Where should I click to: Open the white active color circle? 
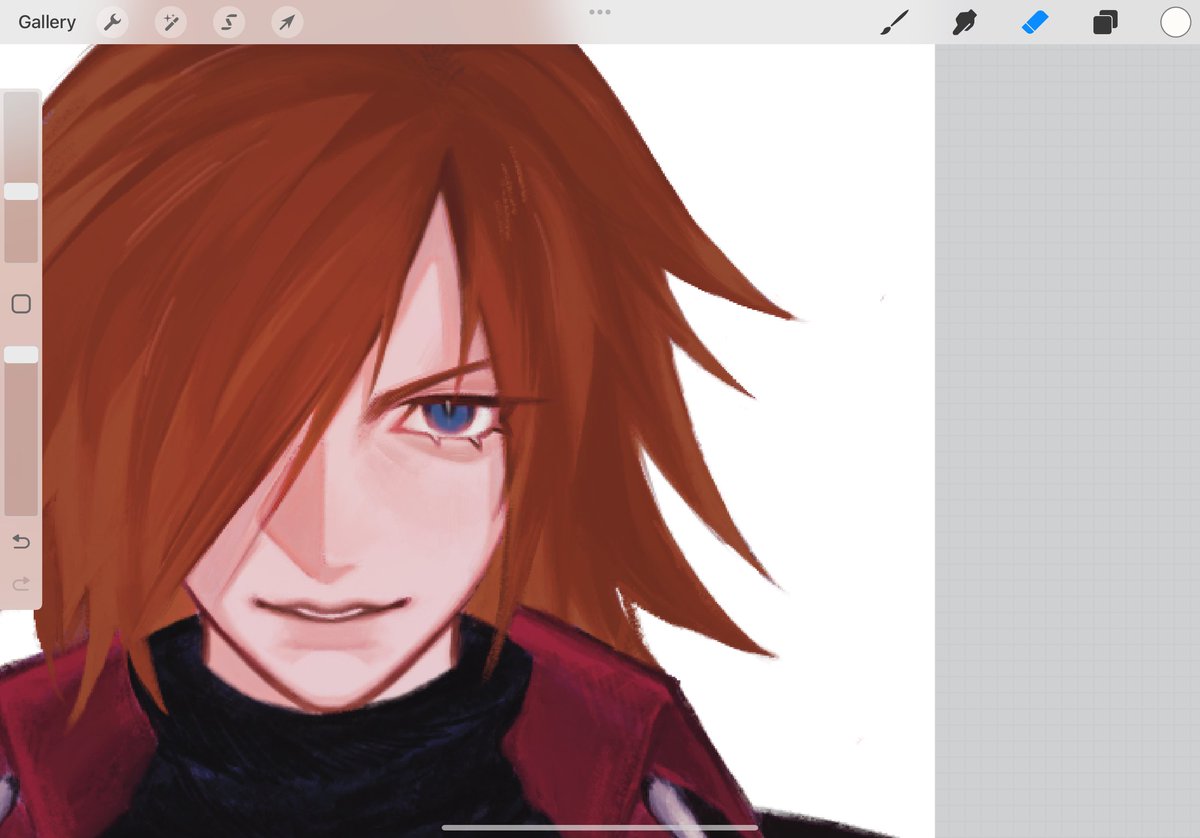pyautogui.click(x=1175, y=22)
